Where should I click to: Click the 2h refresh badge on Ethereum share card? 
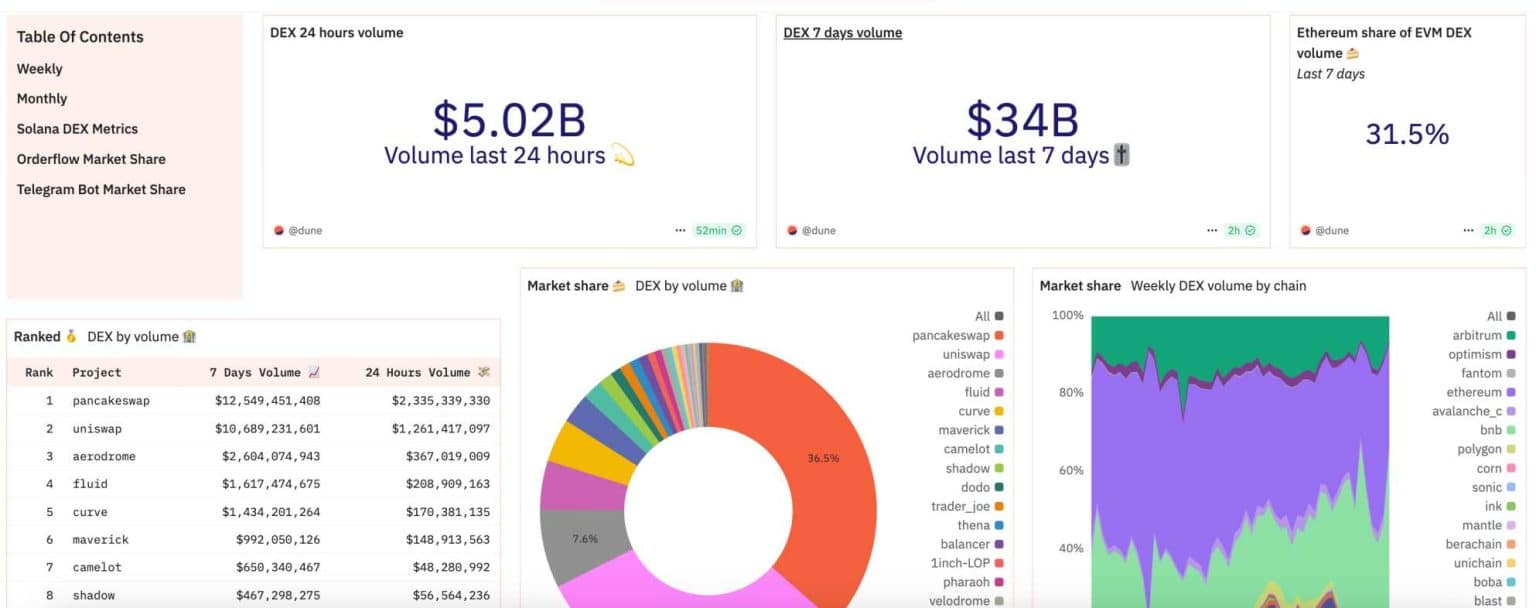point(1497,230)
